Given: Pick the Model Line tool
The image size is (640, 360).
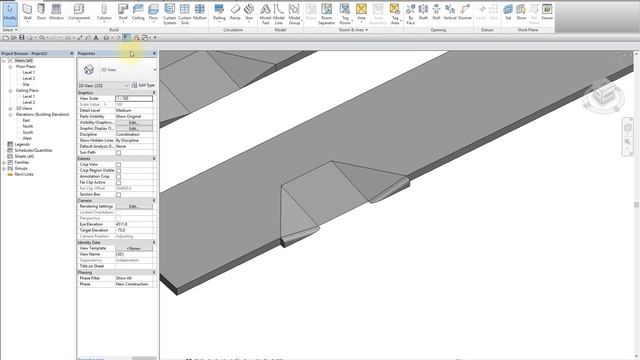Looking at the screenshot, I should pyautogui.click(x=279, y=14).
